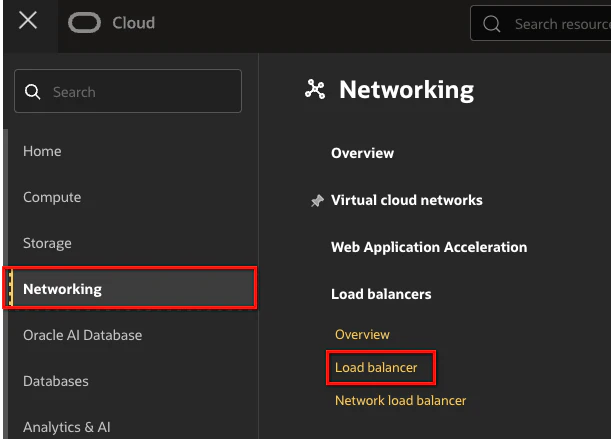The image size is (611, 439).
Task: Open the Overview link under Load balancers
Action: [x=362, y=334]
